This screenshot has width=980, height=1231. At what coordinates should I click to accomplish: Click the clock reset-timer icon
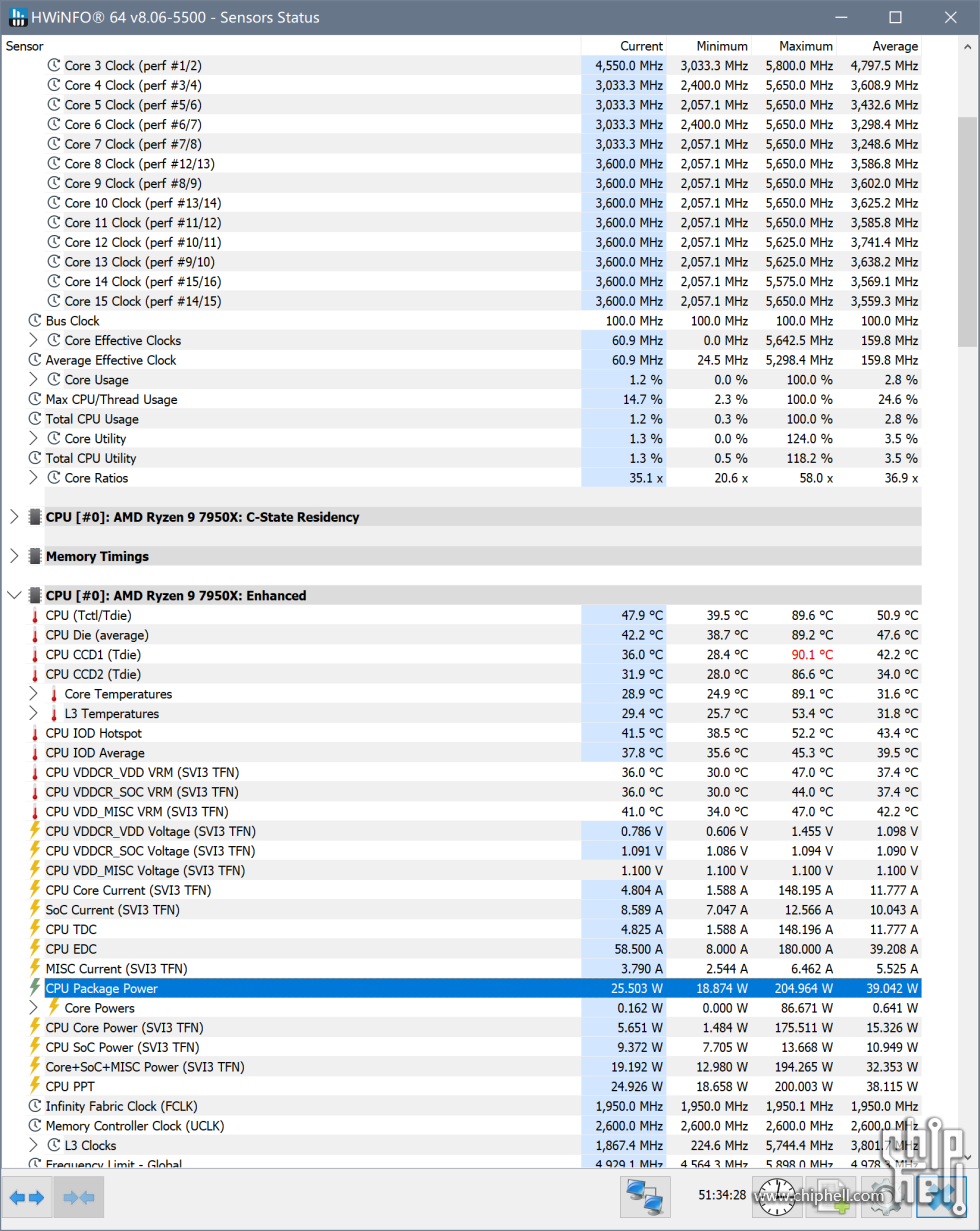[776, 1196]
